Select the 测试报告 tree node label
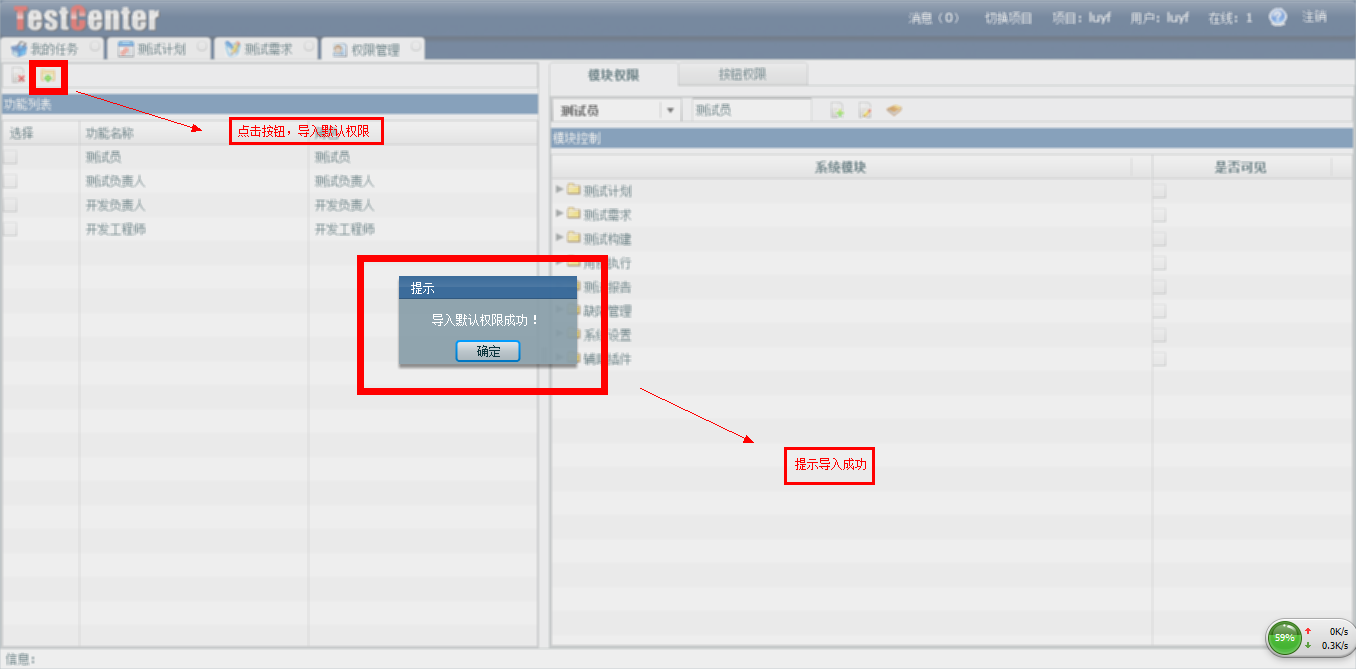This screenshot has height=669, width=1356. (607, 287)
